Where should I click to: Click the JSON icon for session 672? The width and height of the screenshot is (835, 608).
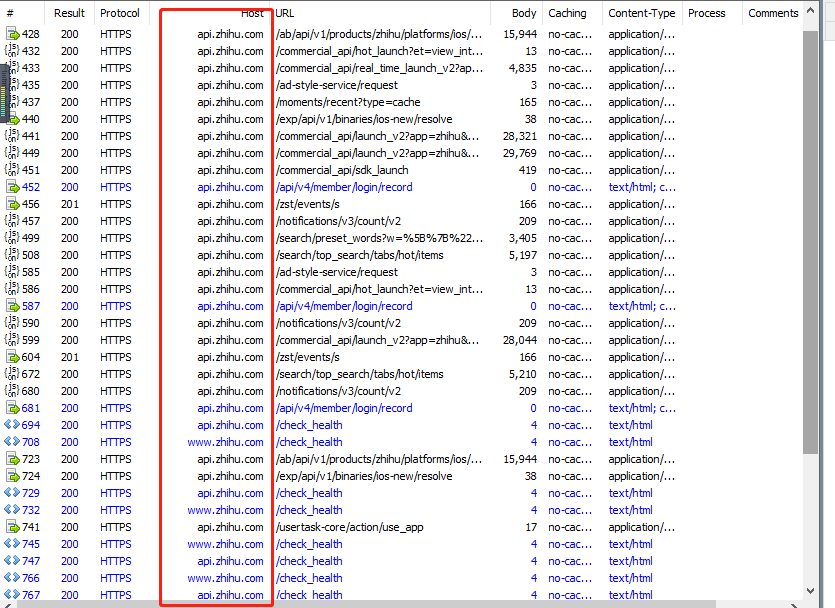tap(12, 374)
